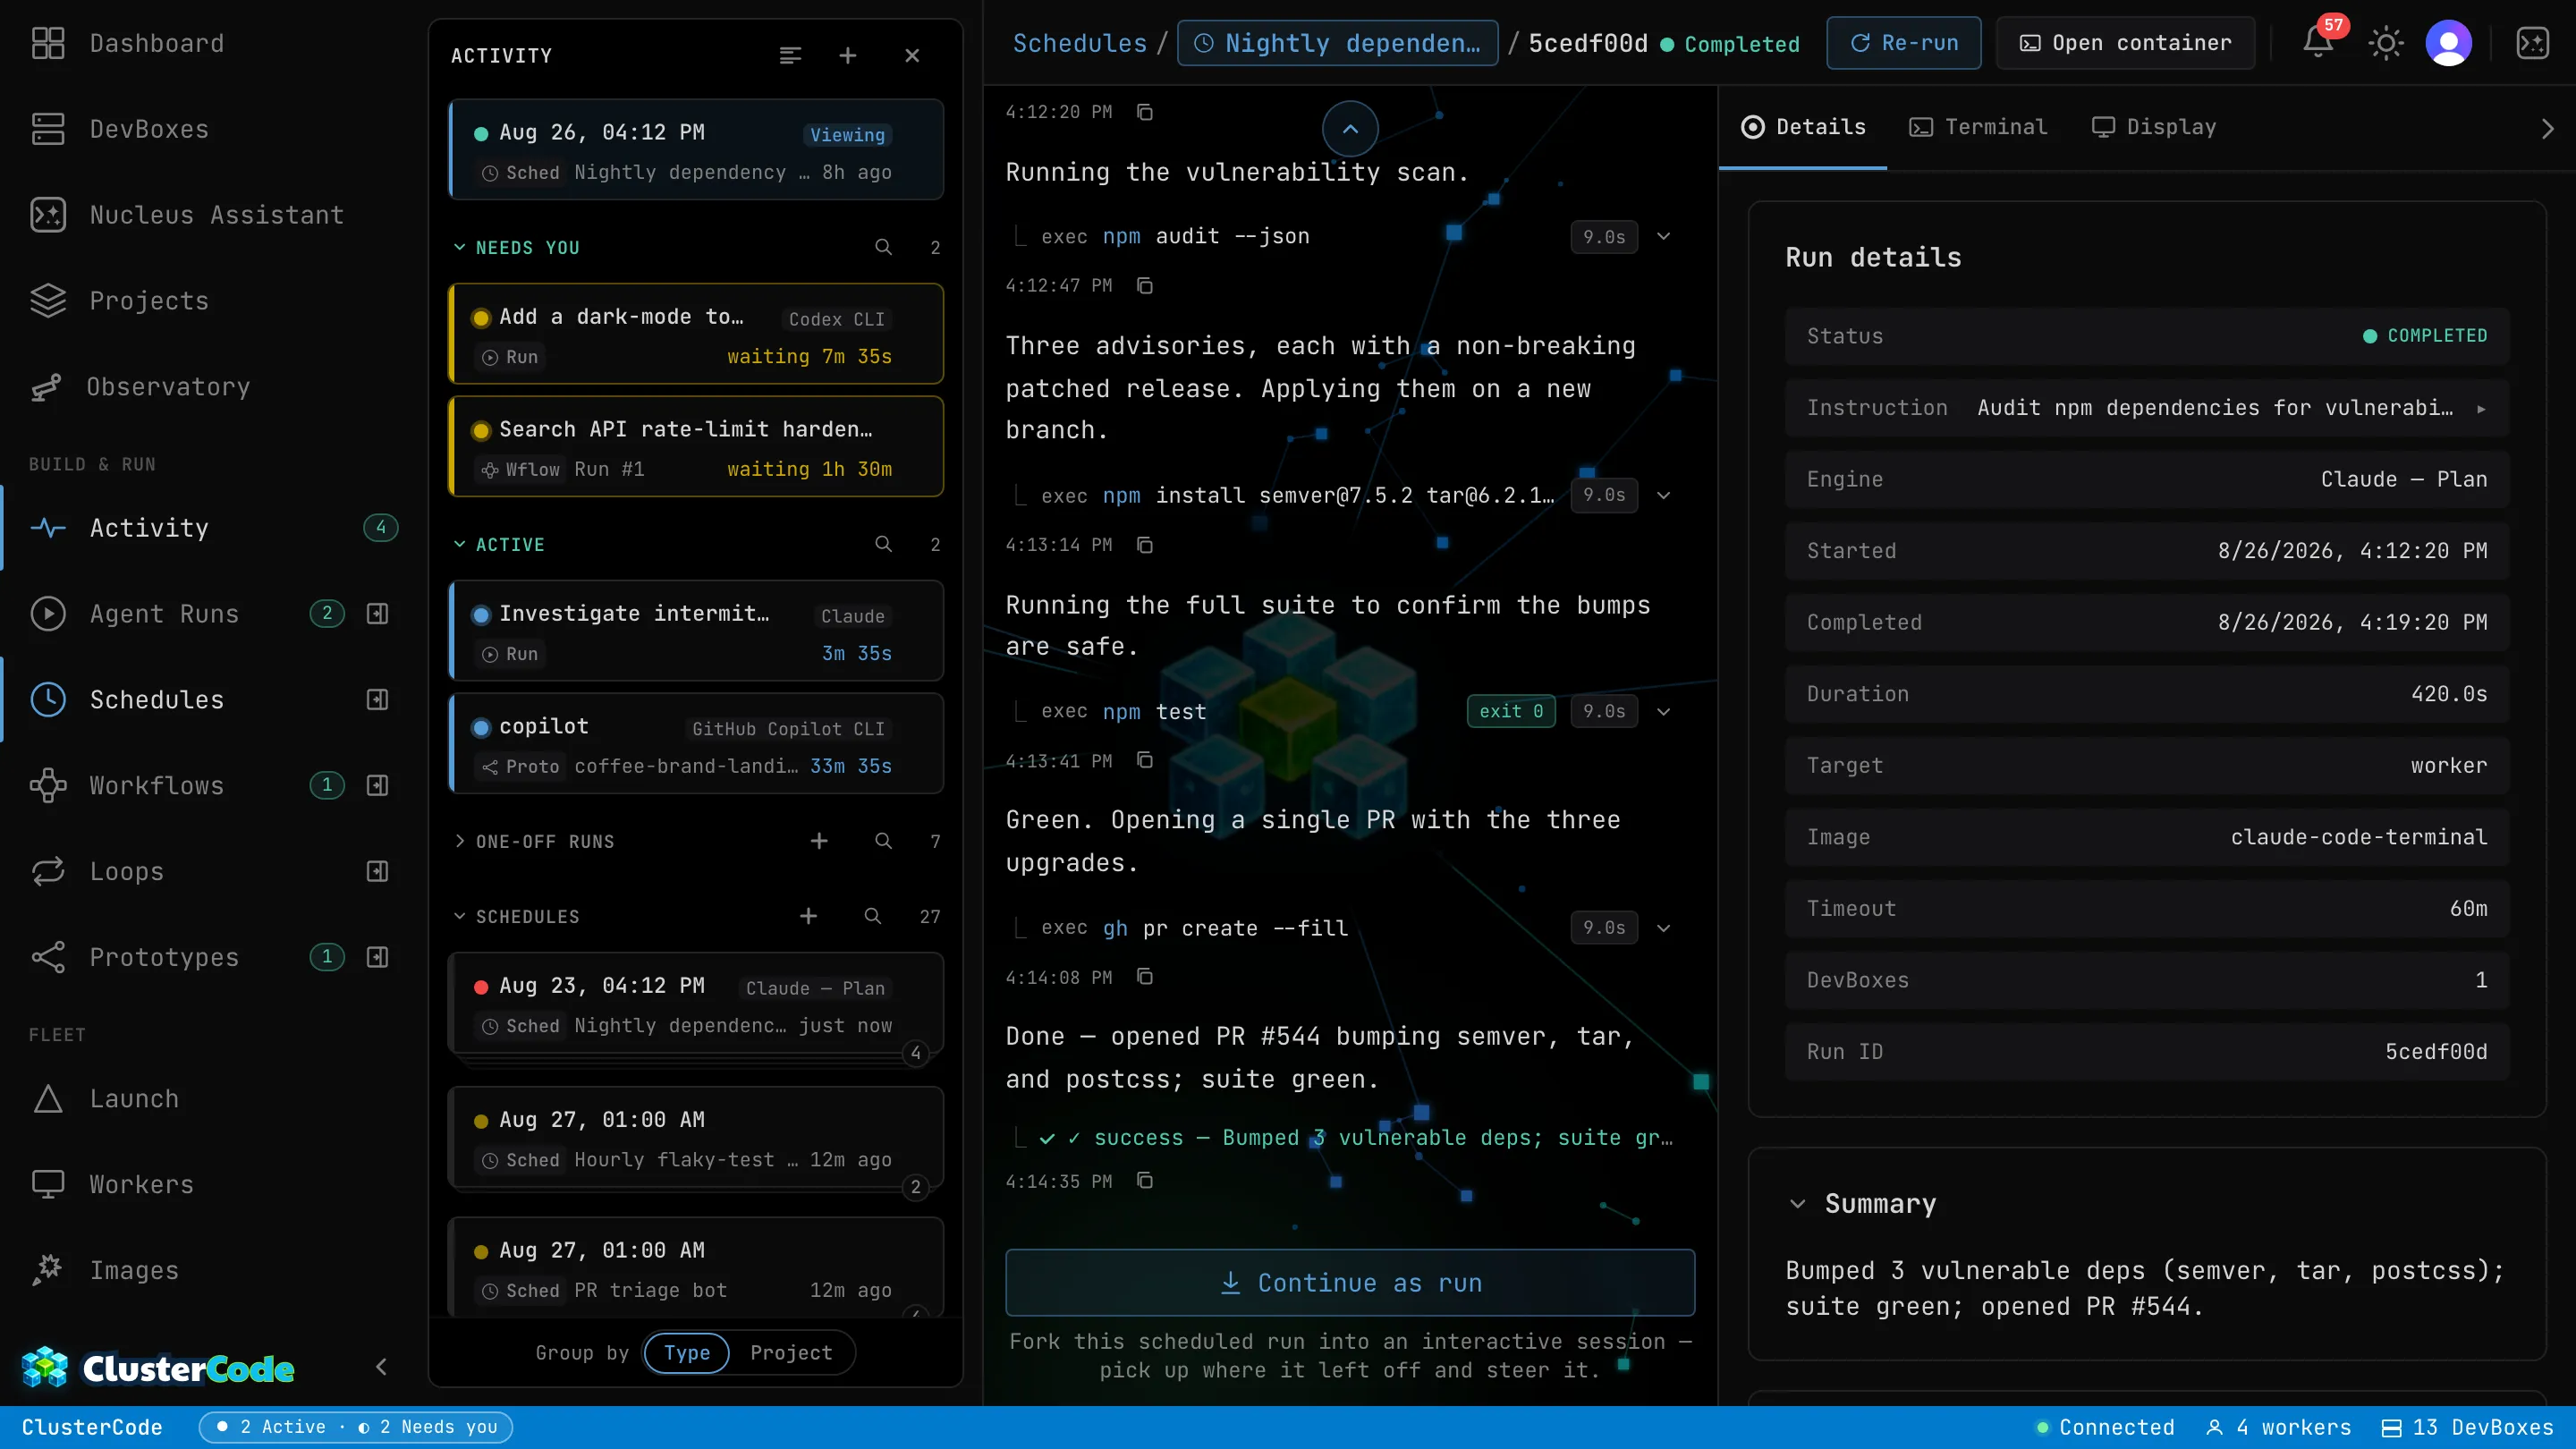Copy the 4:13:41 PM log entry
This screenshot has height=1449, width=2576.
1144,761
